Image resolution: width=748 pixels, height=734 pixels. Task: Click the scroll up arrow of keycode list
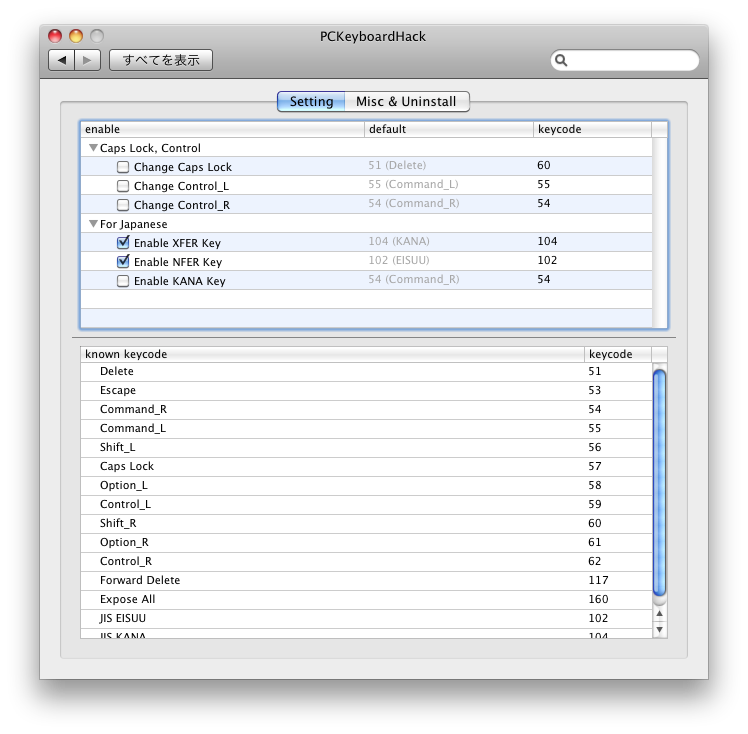[x=659, y=613]
